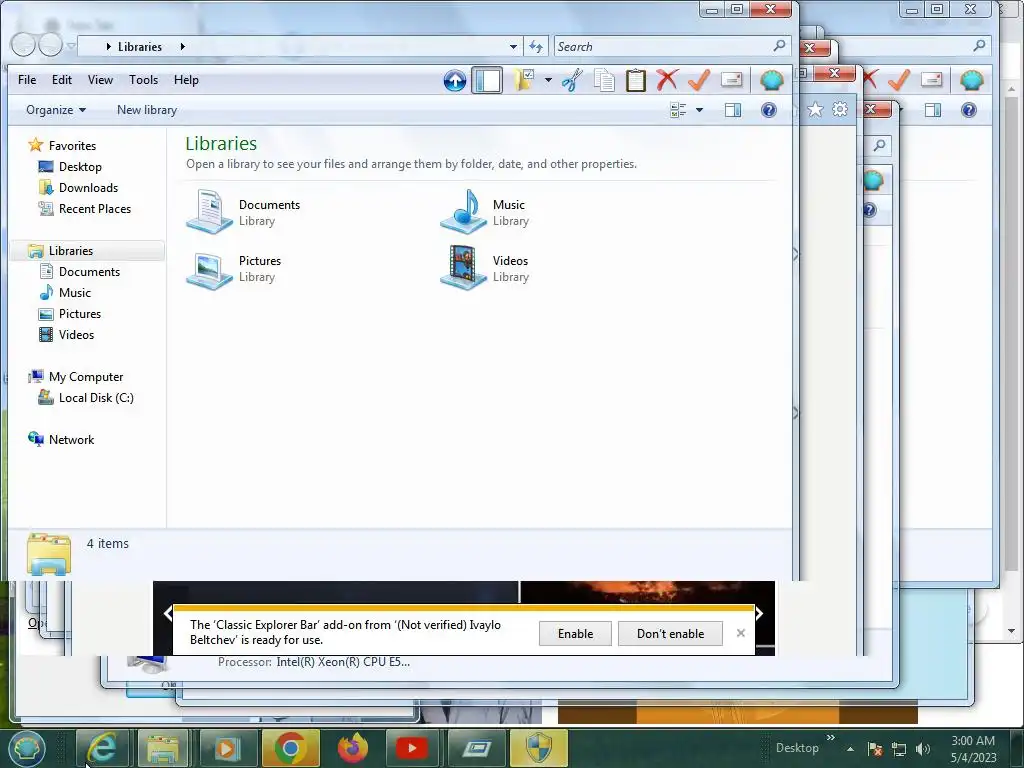Viewport: 1024px width, 768px height.
Task: Open the File menu
Action: [x=27, y=80]
